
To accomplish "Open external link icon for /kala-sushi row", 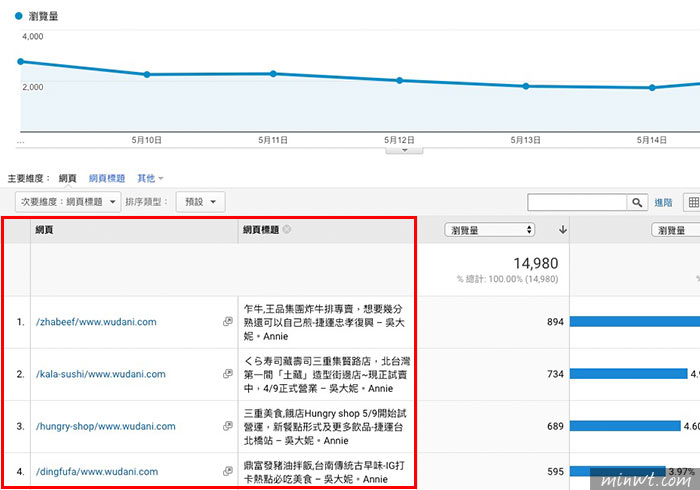I will tap(228, 374).
